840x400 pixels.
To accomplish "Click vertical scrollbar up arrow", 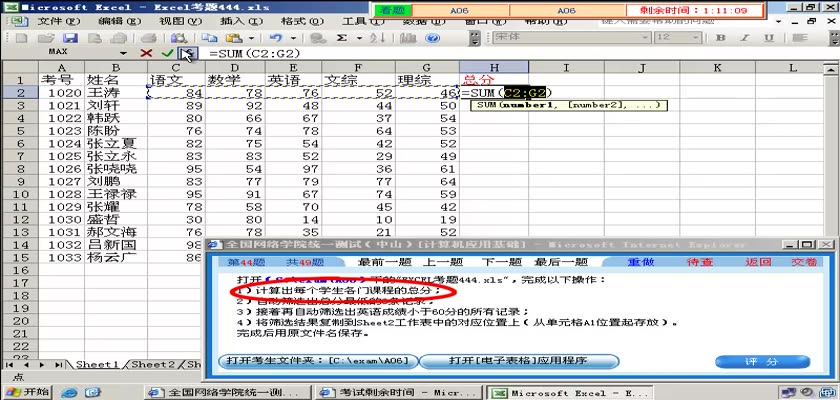I will click(831, 68).
